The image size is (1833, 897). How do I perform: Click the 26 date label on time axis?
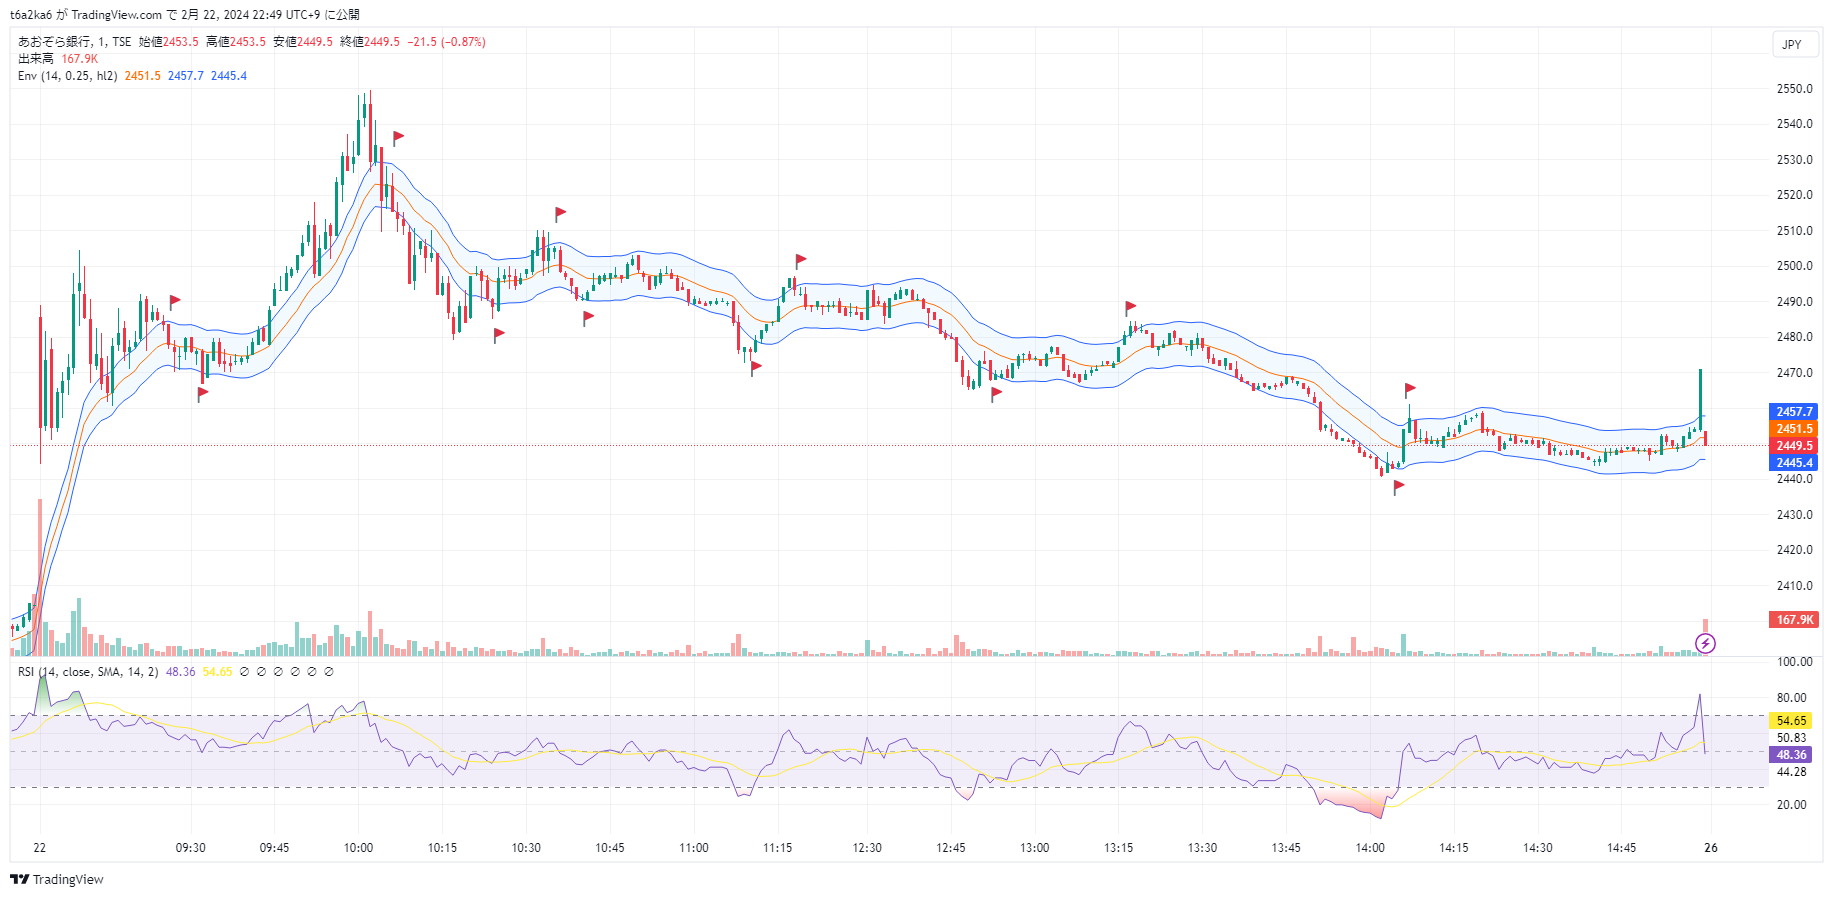pyautogui.click(x=1711, y=848)
